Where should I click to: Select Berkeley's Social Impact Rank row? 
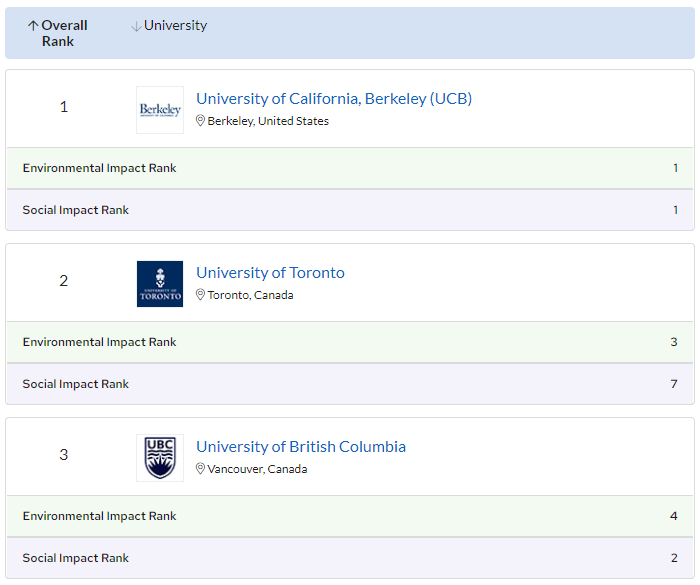click(350, 210)
